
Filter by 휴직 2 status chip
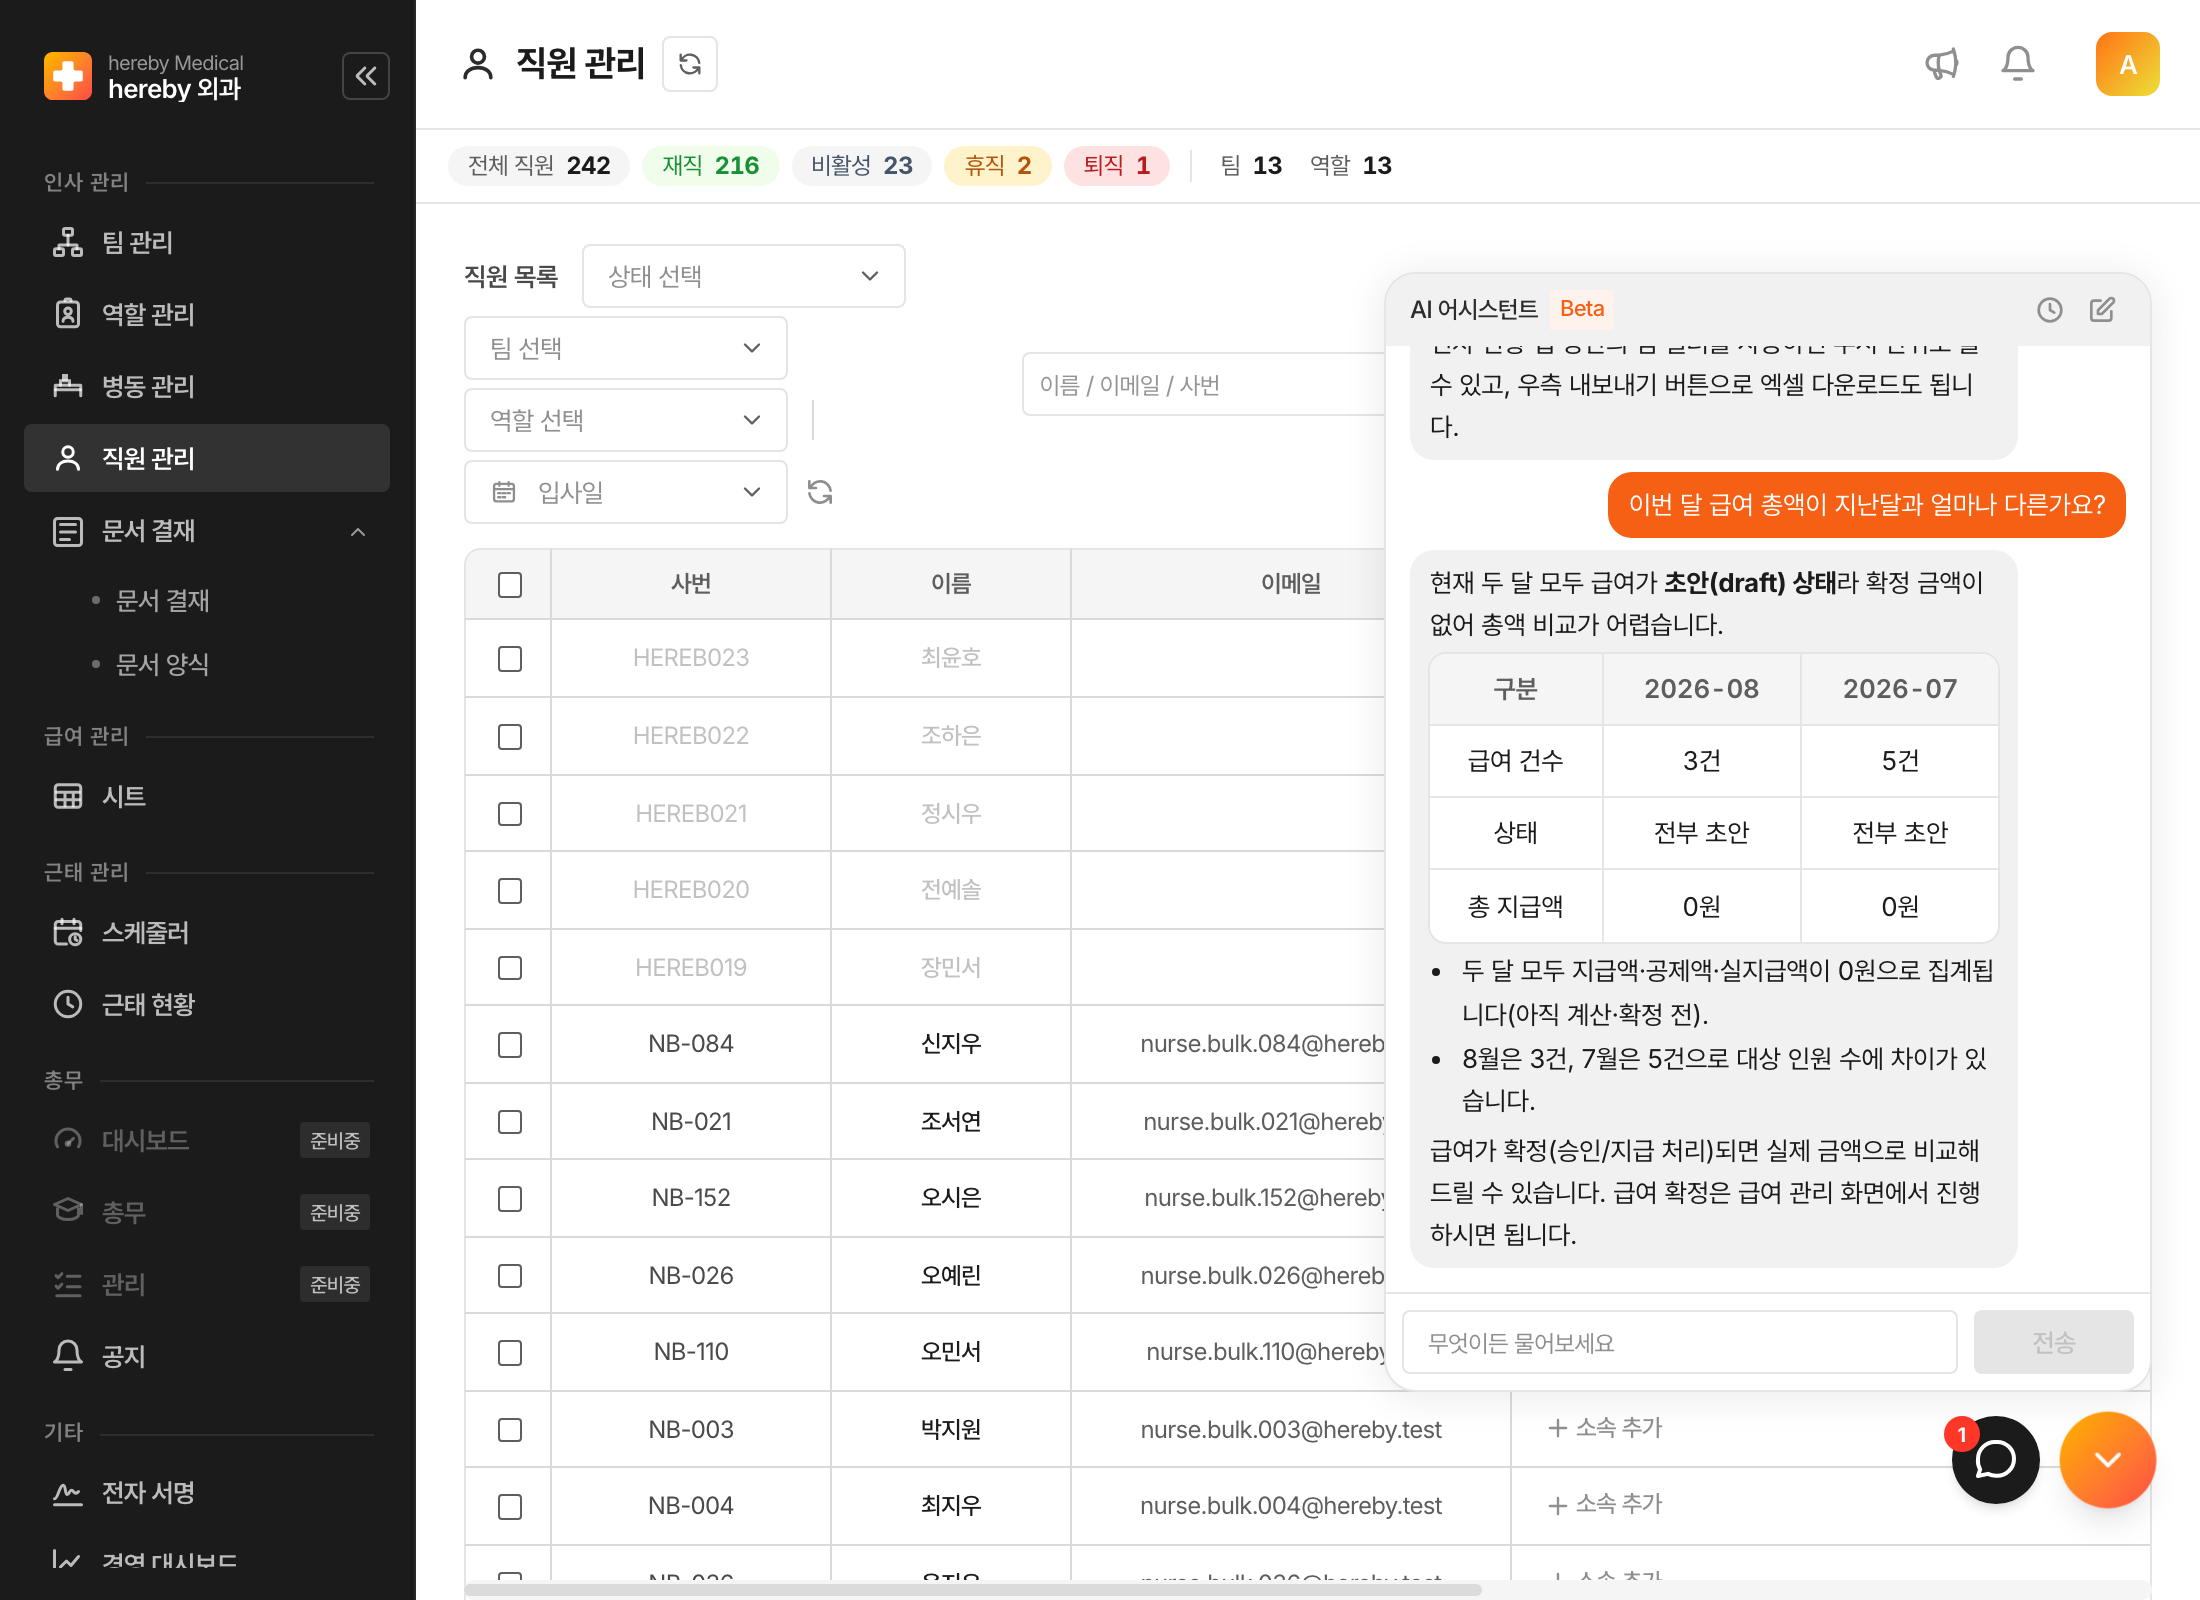pyautogui.click(x=998, y=165)
